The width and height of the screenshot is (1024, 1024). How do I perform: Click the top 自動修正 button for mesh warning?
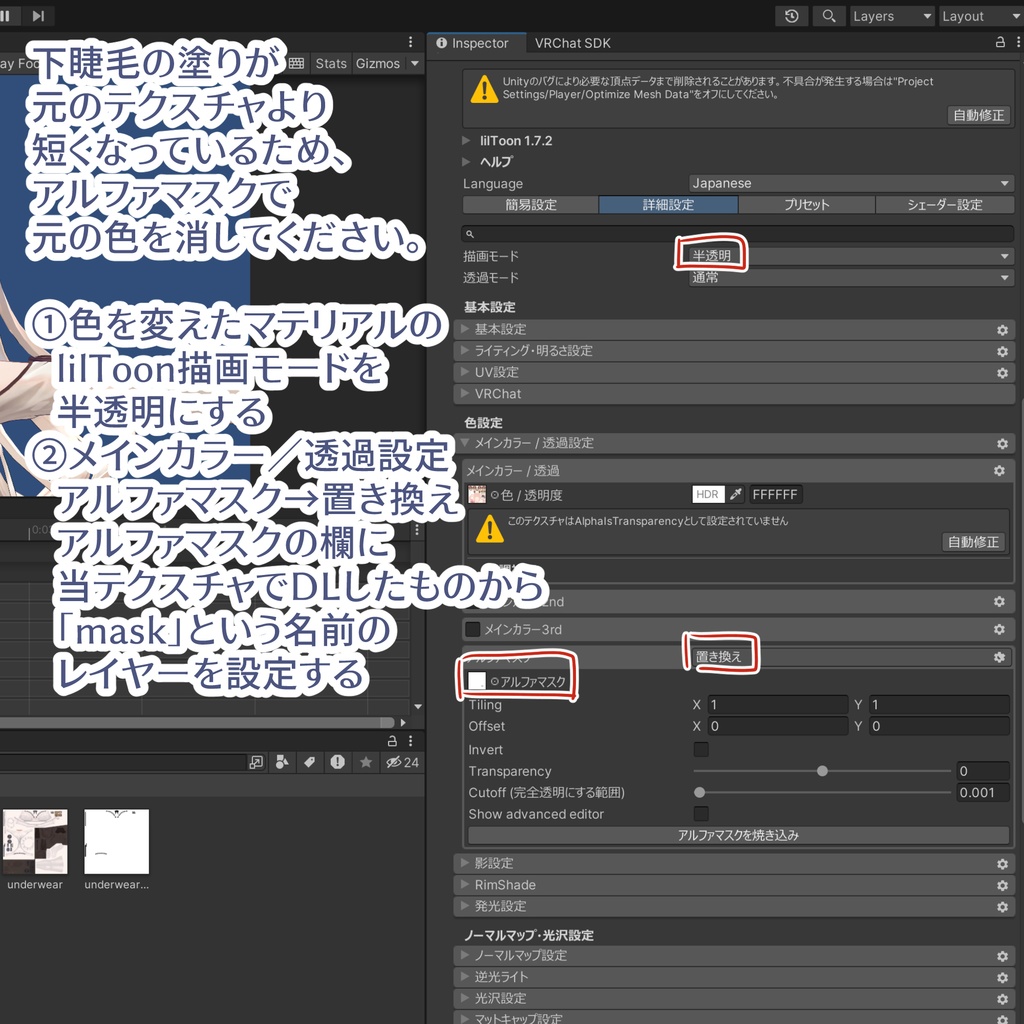978,115
